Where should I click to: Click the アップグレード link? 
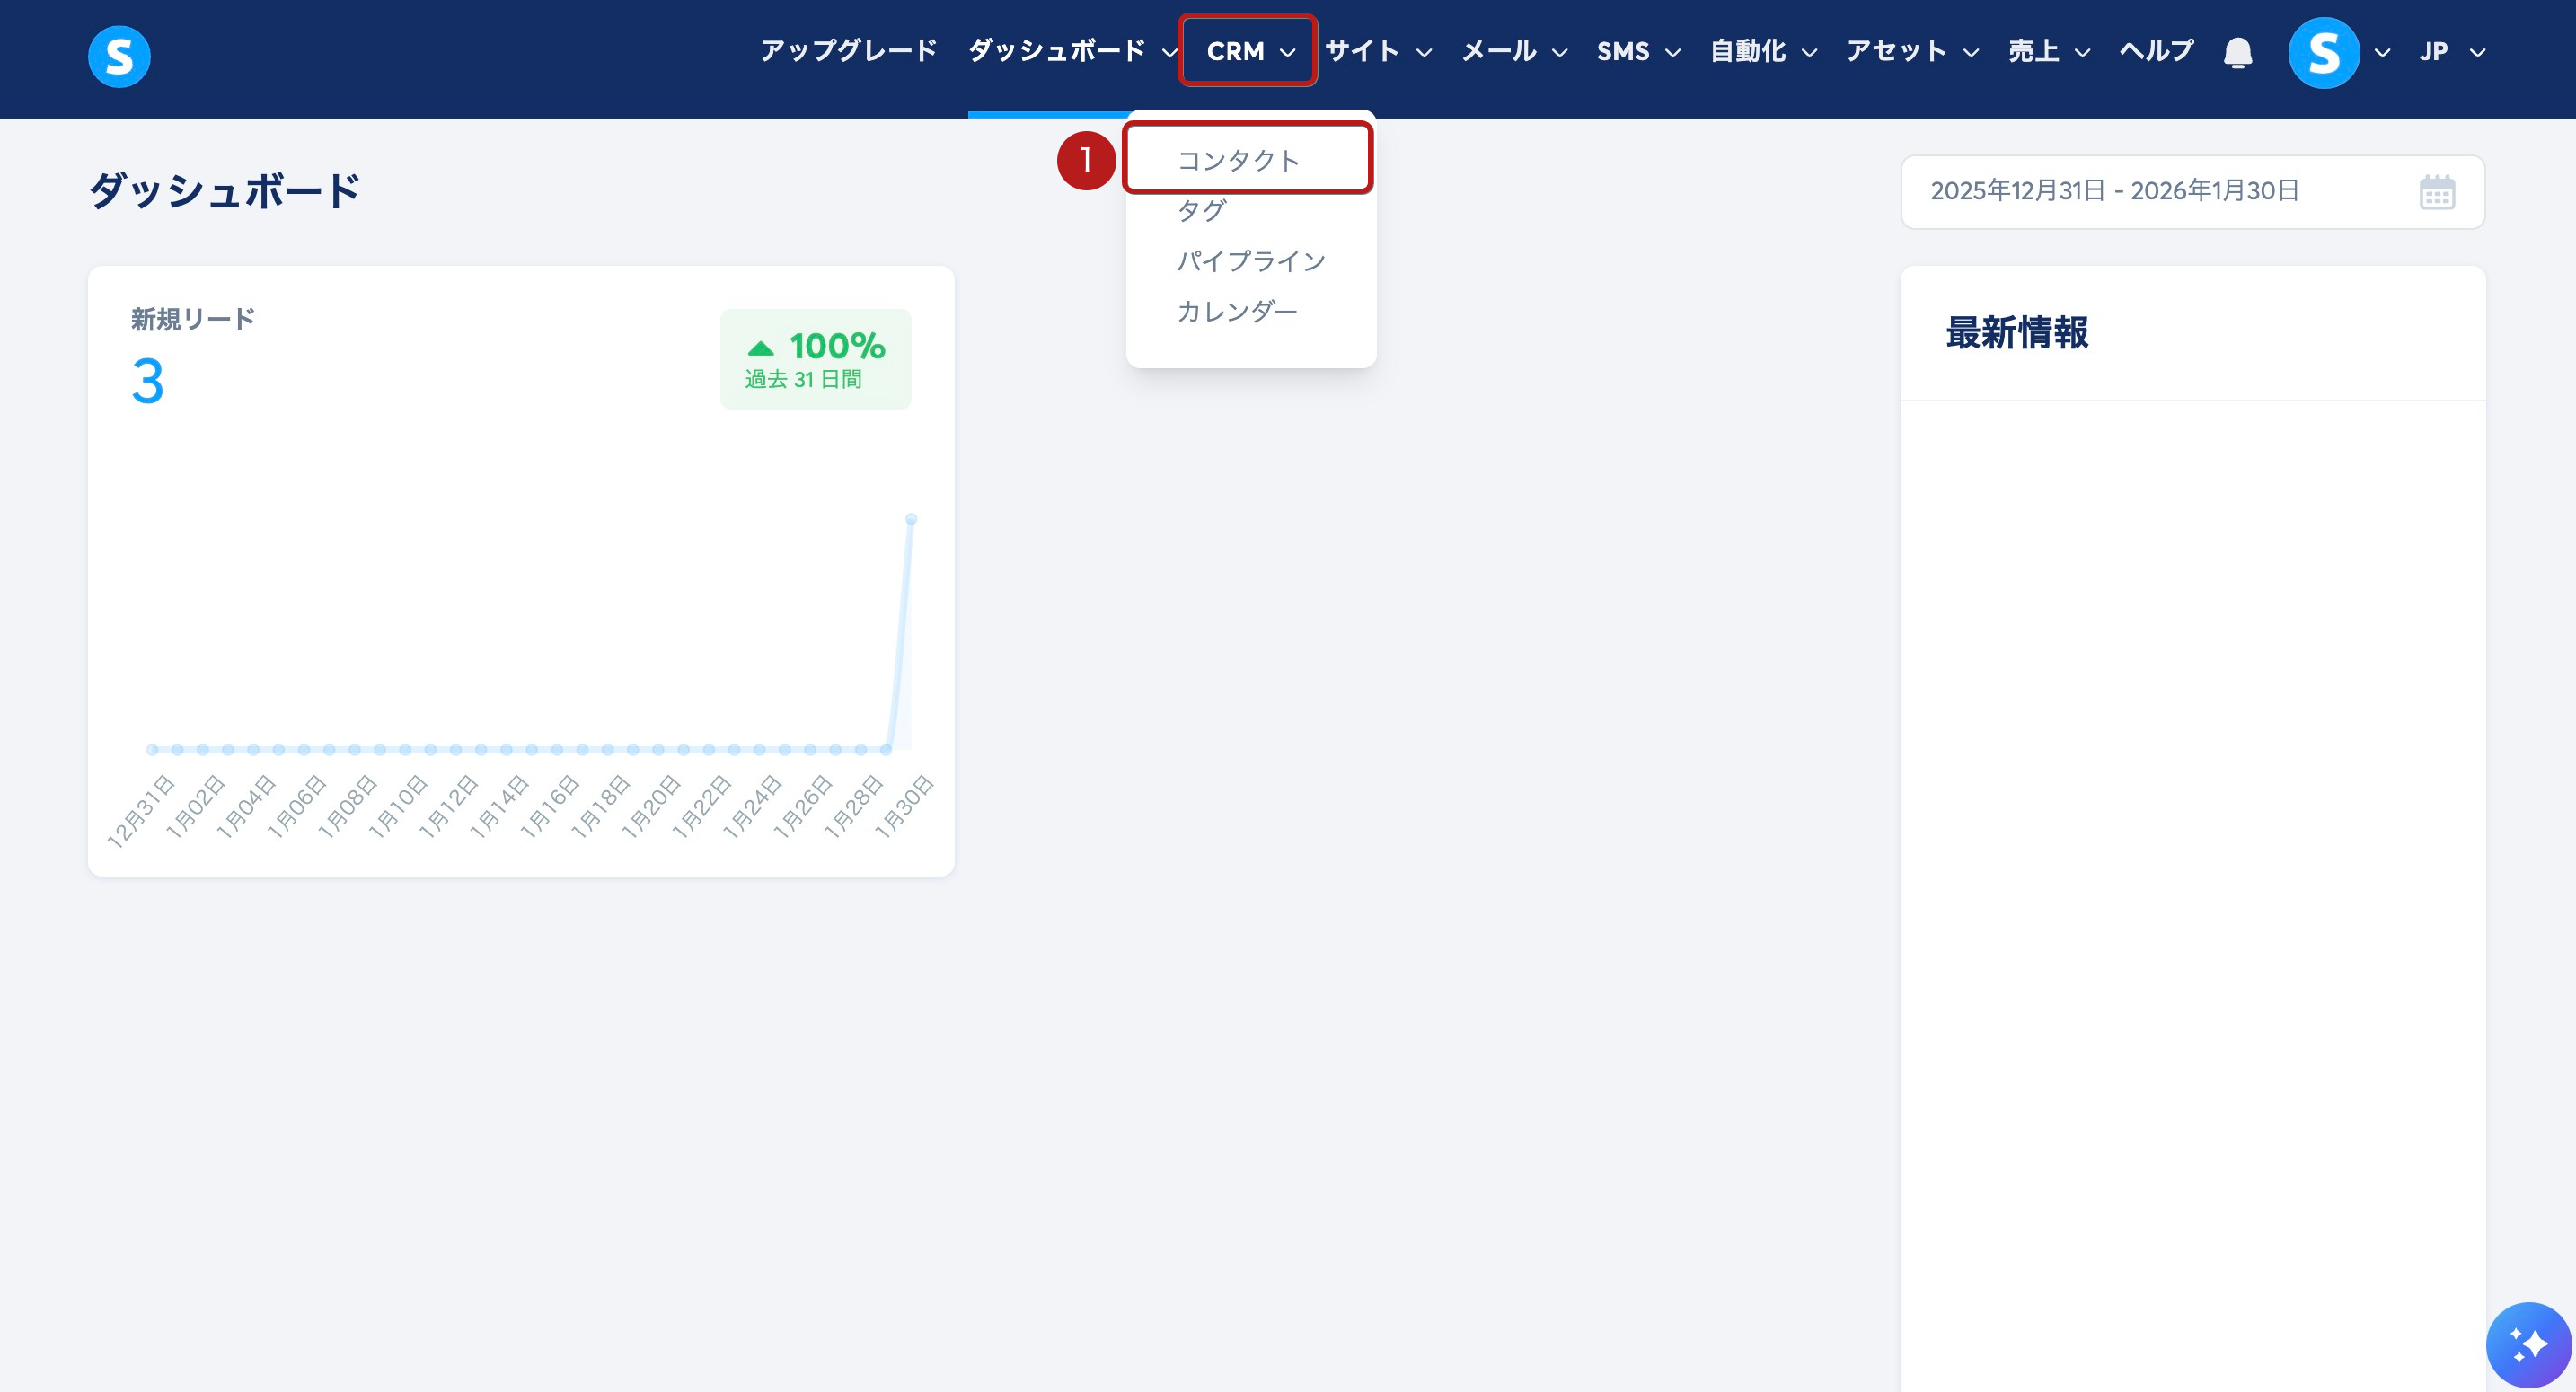click(848, 52)
